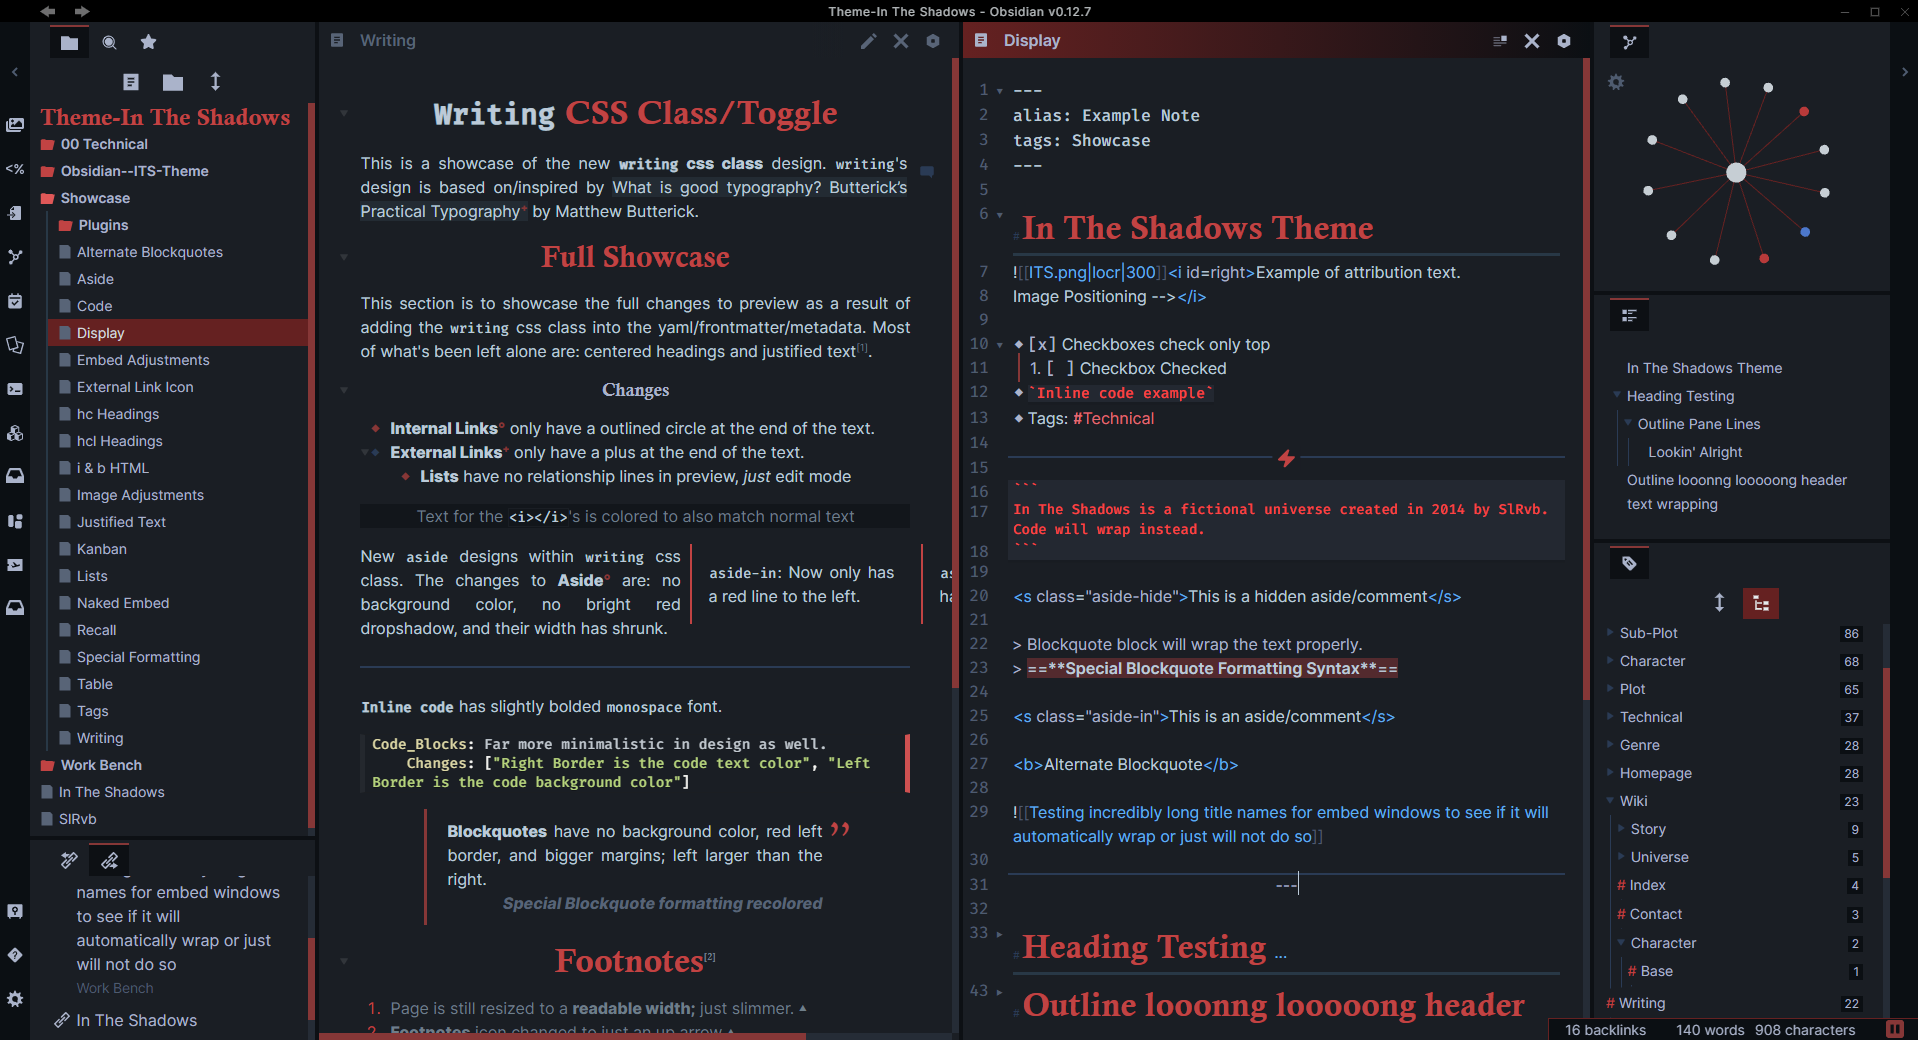Screen dimensions: 1918x1040
Task: Unfold the Heading Testing heading in the editor
Action: click(x=999, y=934)
